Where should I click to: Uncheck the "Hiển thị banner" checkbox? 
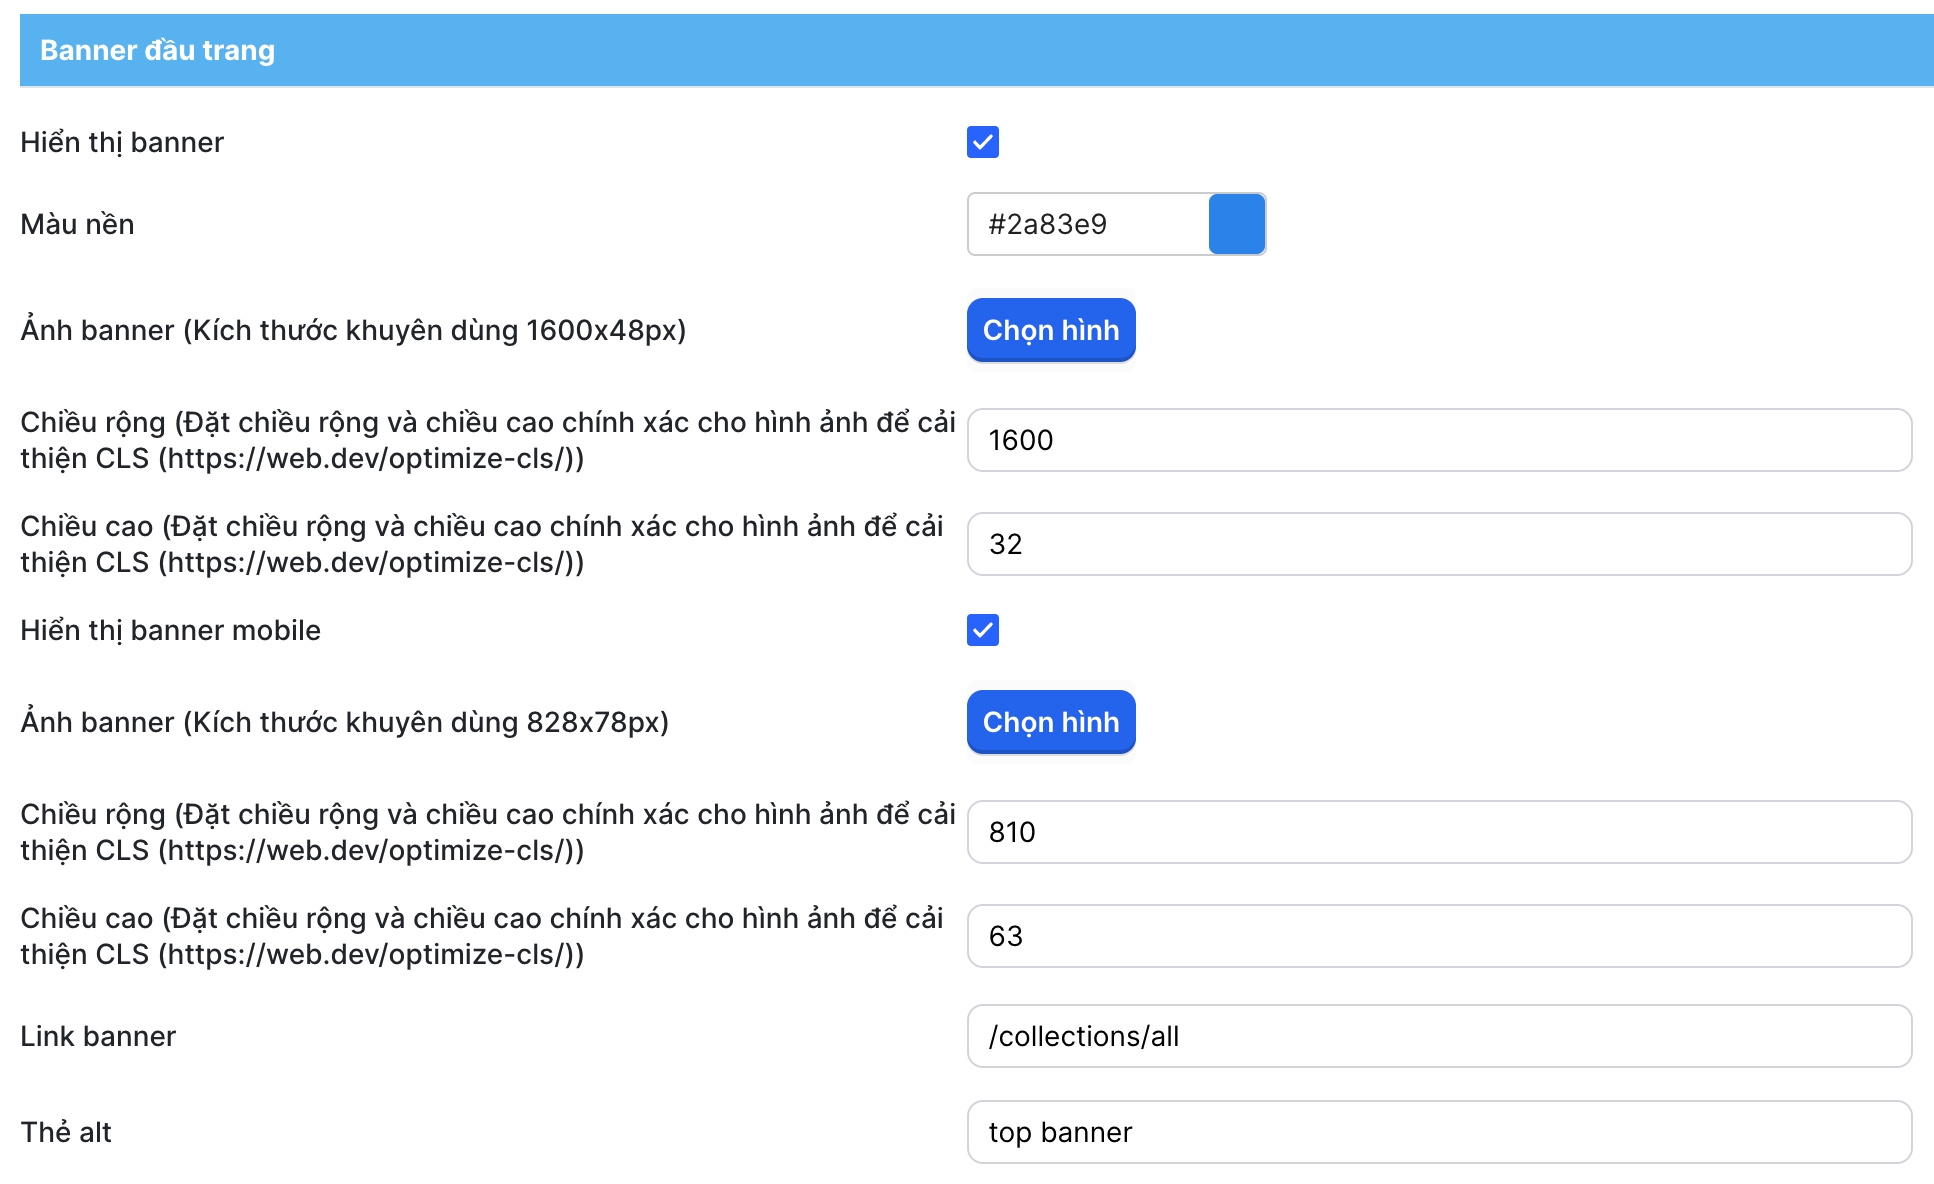[982, 142]
